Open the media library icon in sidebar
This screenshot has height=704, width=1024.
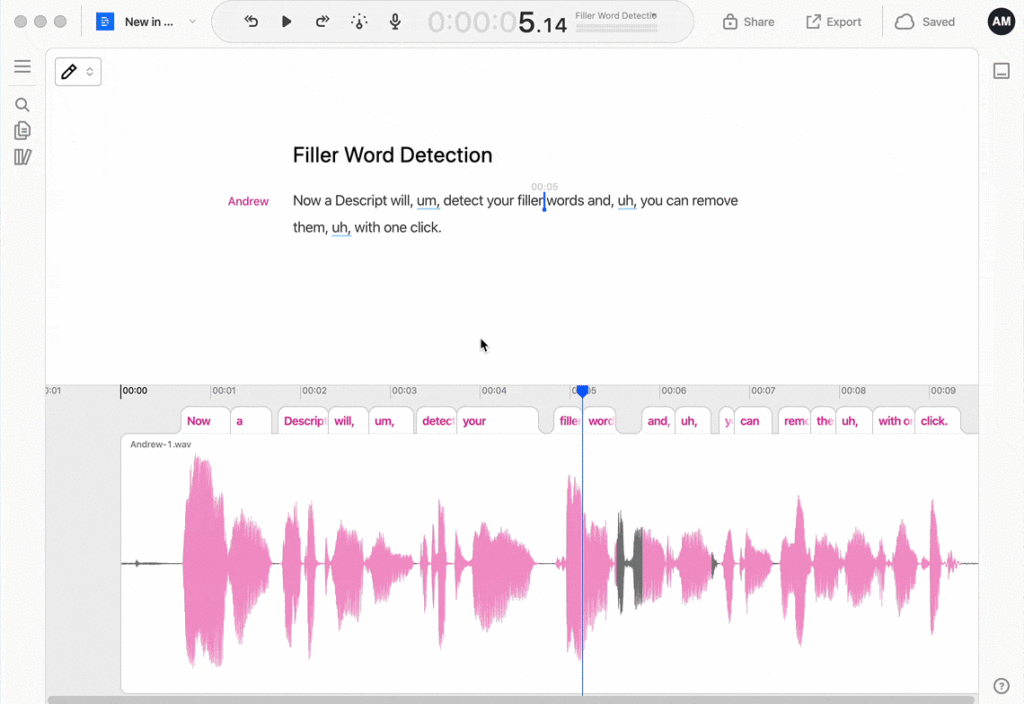[x=22, y=157]
